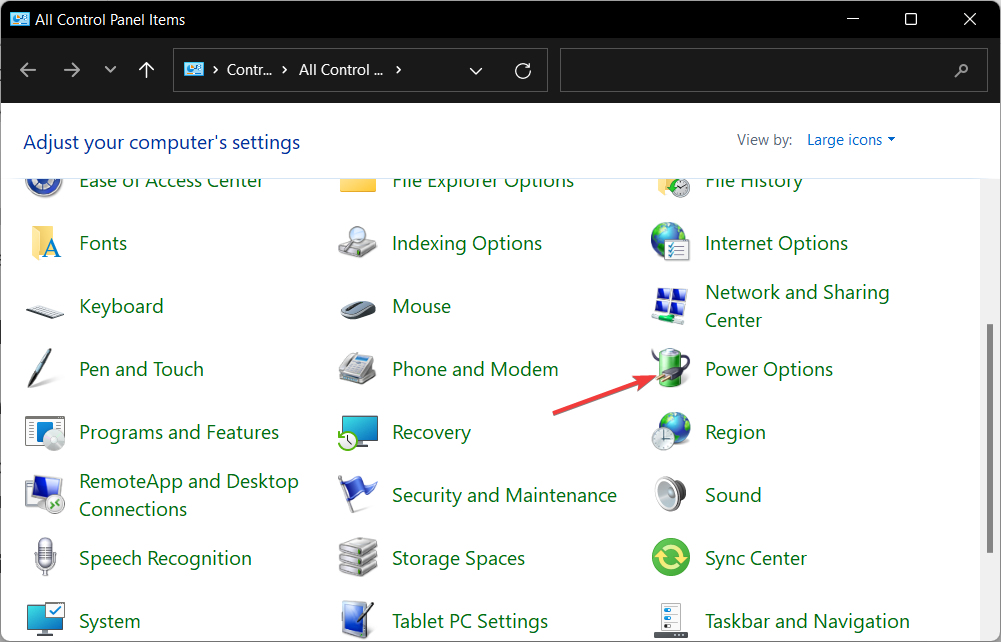The height and width of the screenshot is (642, 1001).
Task: Click the title bar Control Panel icon
Action: point(20,19)
